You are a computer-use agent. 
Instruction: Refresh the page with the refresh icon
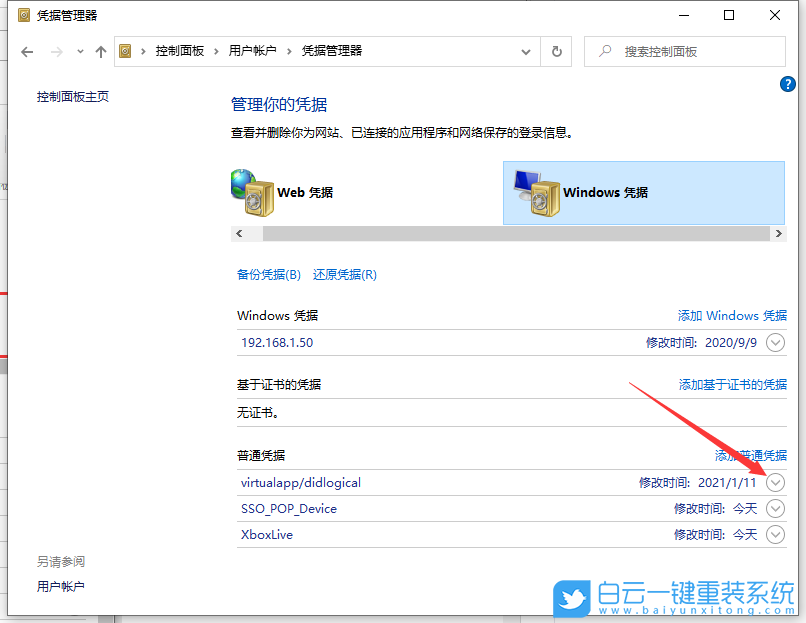coord(556,51)
